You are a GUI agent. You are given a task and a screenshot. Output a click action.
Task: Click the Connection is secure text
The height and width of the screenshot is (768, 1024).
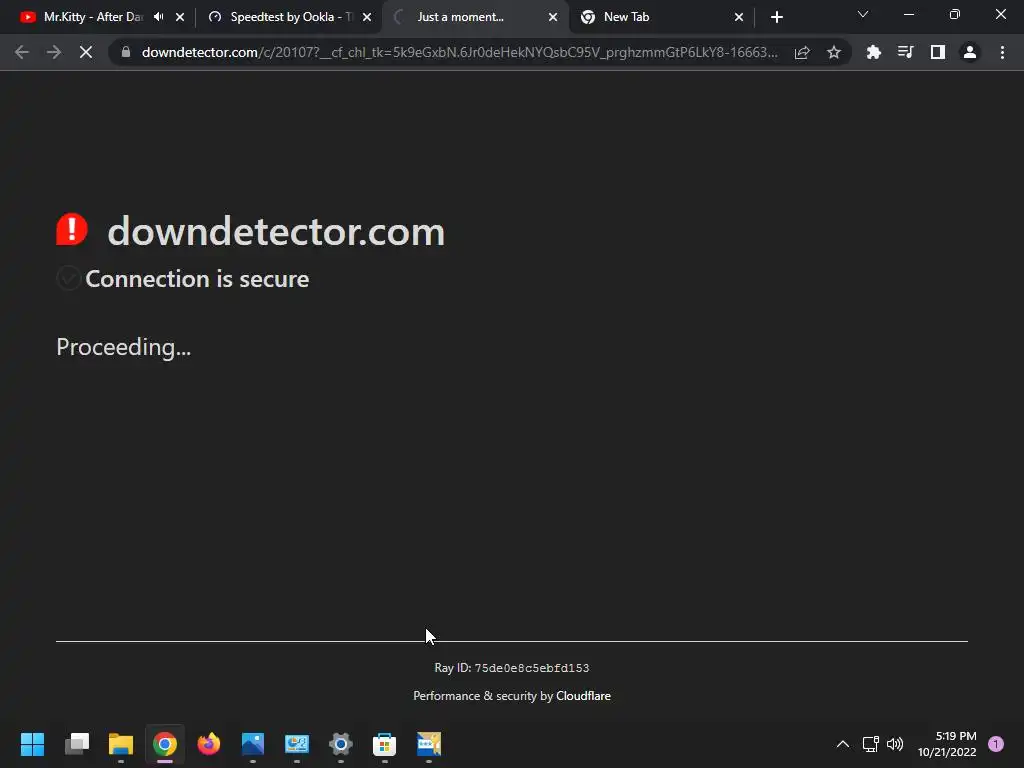click(197, 279)
